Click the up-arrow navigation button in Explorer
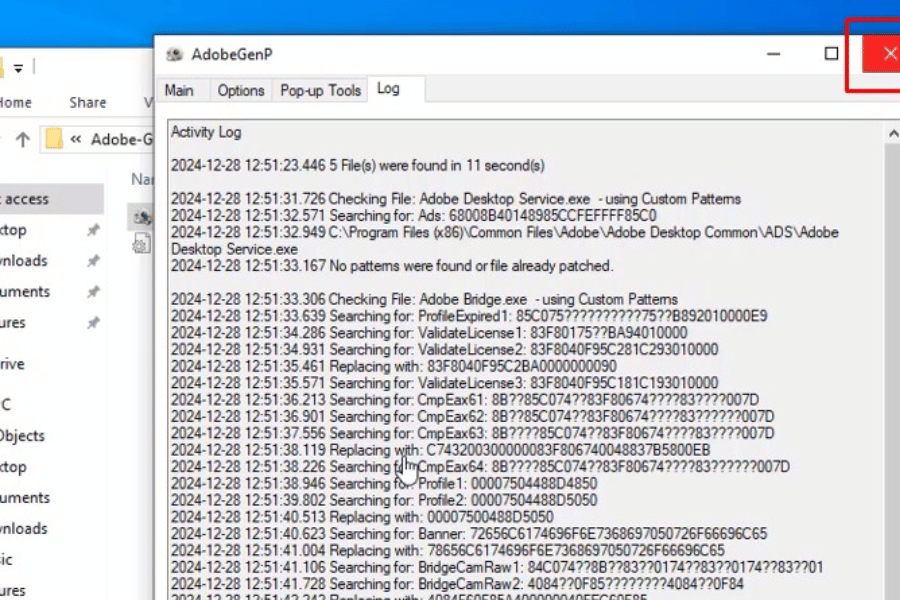This screenshot has height=600, width=900. coord(22,140)
